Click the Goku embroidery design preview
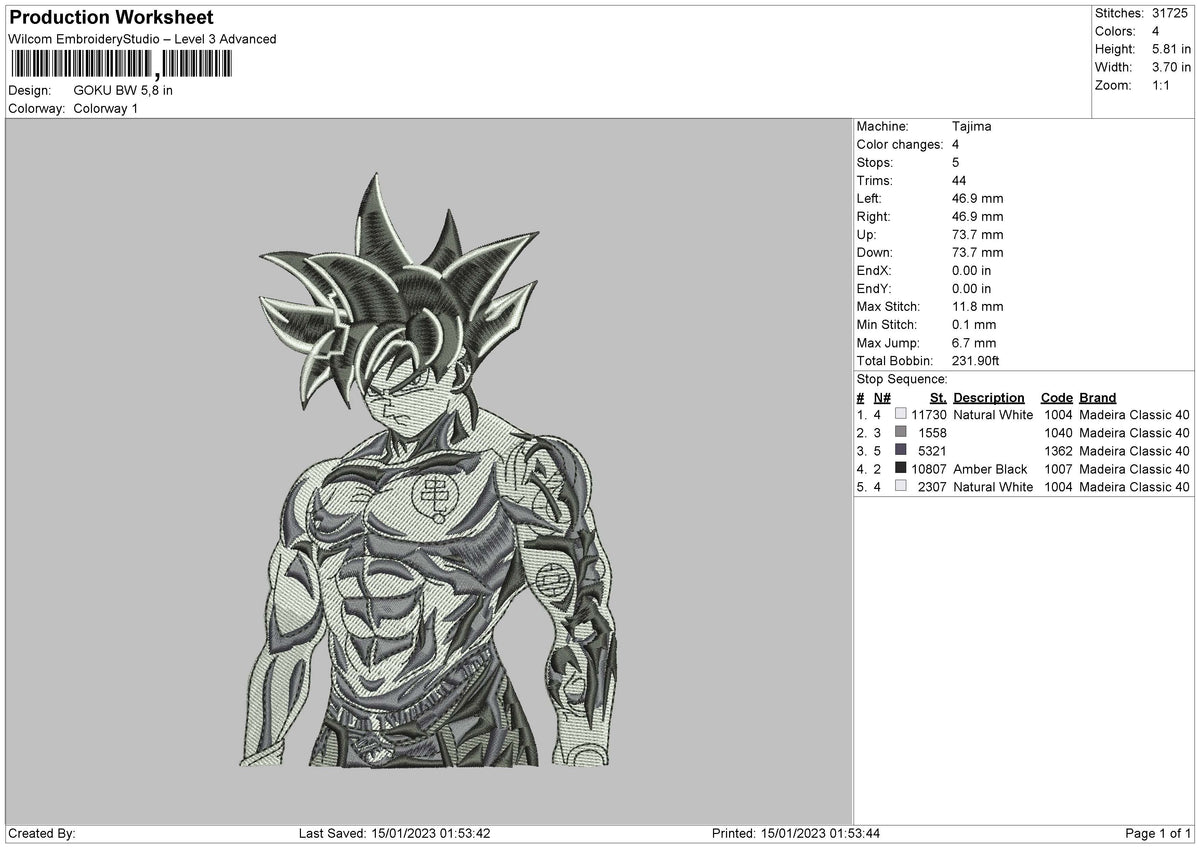 coord(428,470)
